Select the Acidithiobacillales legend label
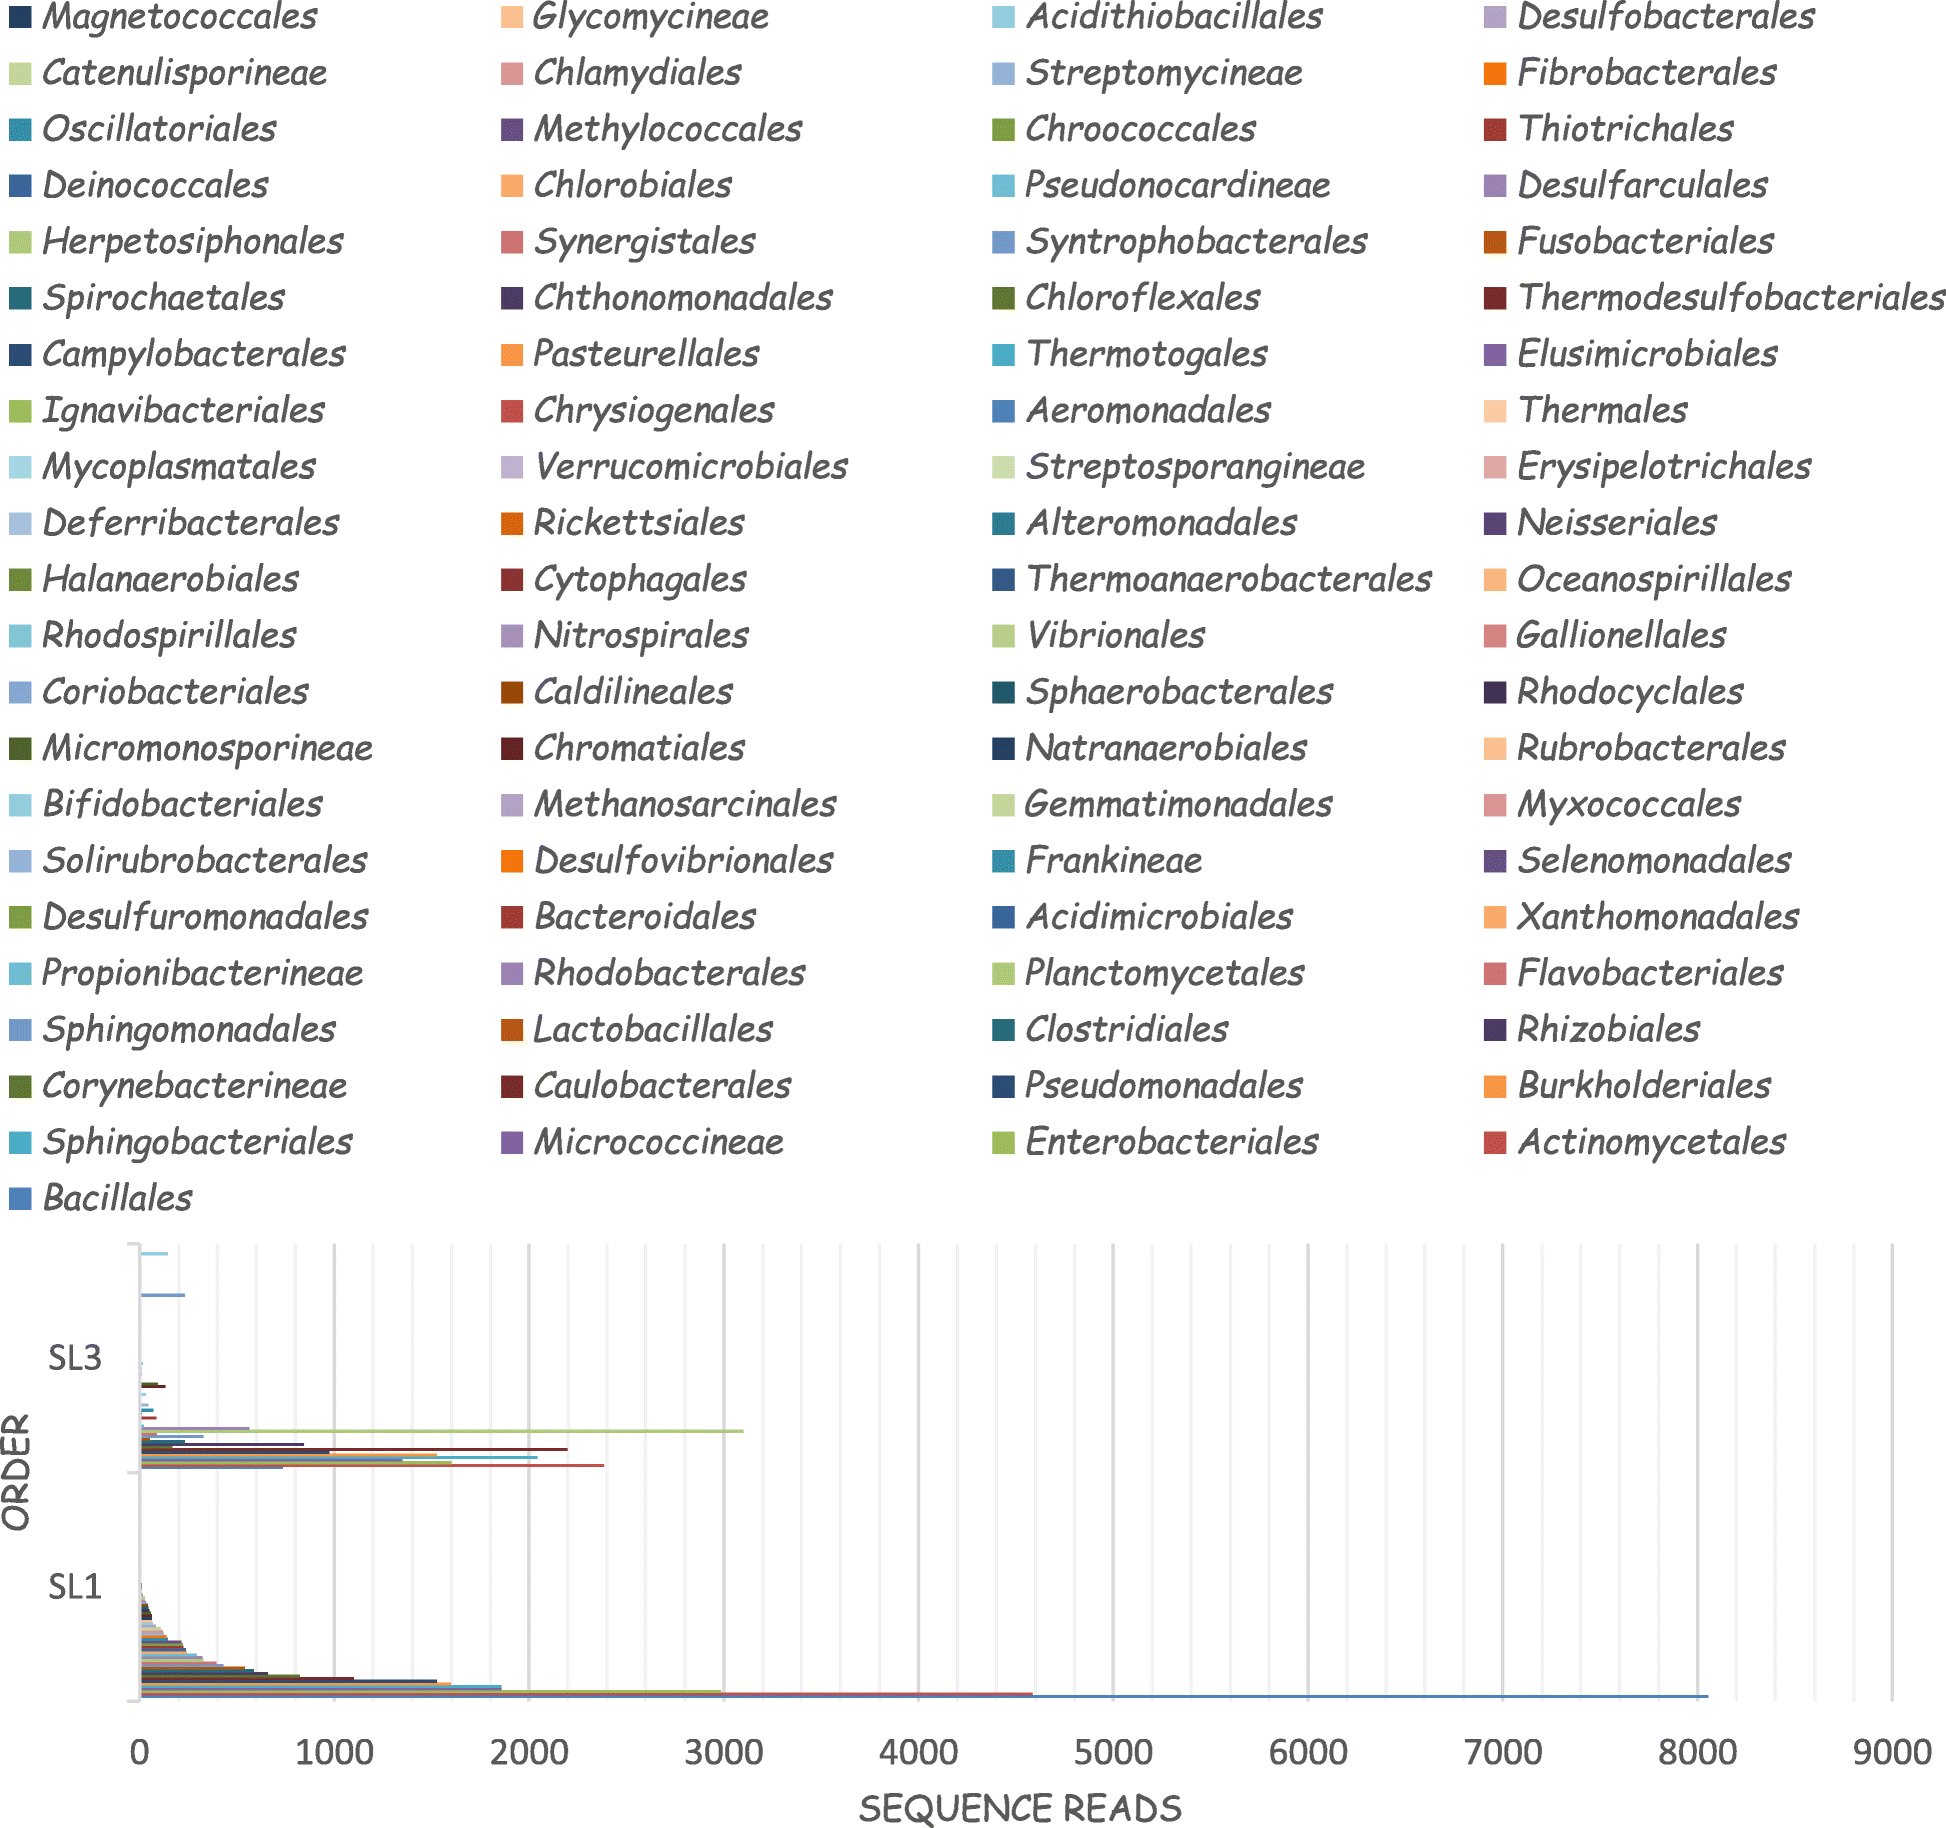1946x1828 pixels. tap(1174, 16)
